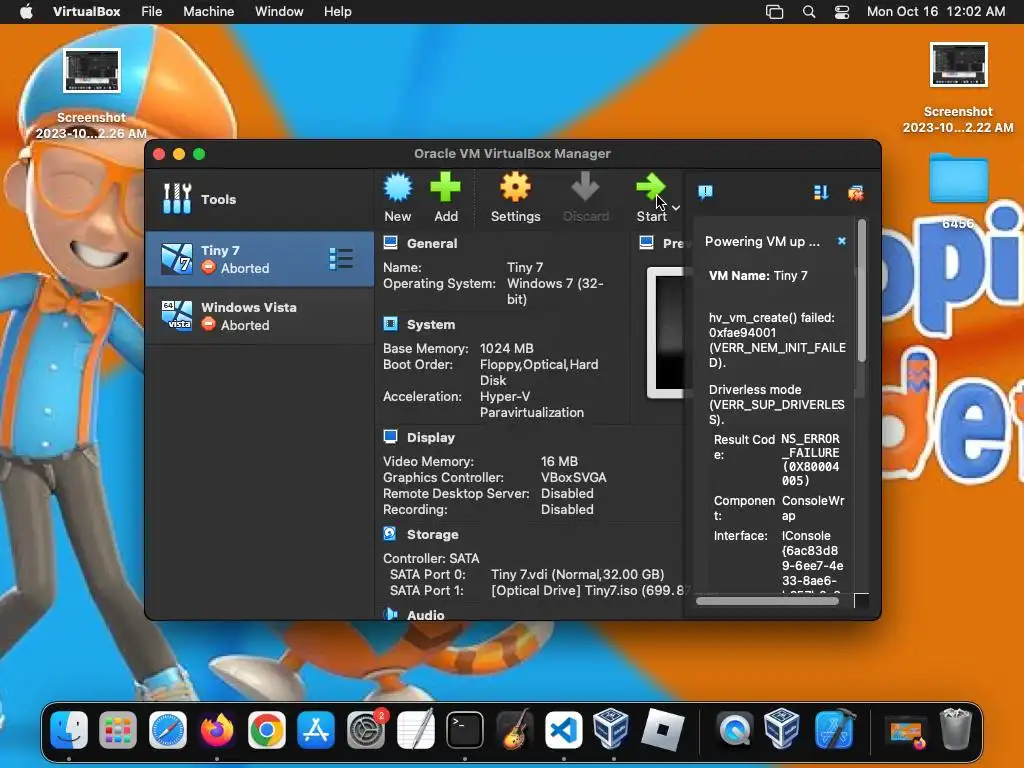The width and height of the screenshot is (1024, 768).
Task: Launch Firefox from the Dock
Action: coord(217,729)
